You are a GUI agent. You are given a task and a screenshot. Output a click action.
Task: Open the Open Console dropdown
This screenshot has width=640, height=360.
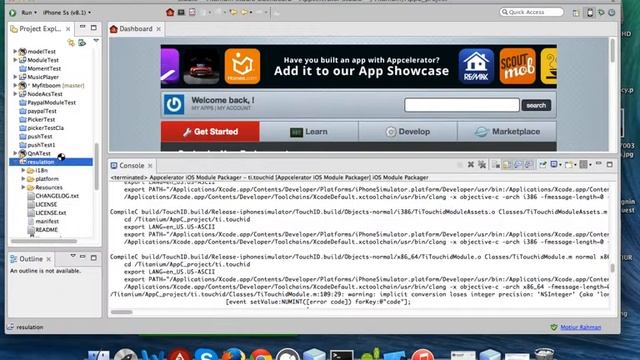pyautogui.click(x=575, y=165)
